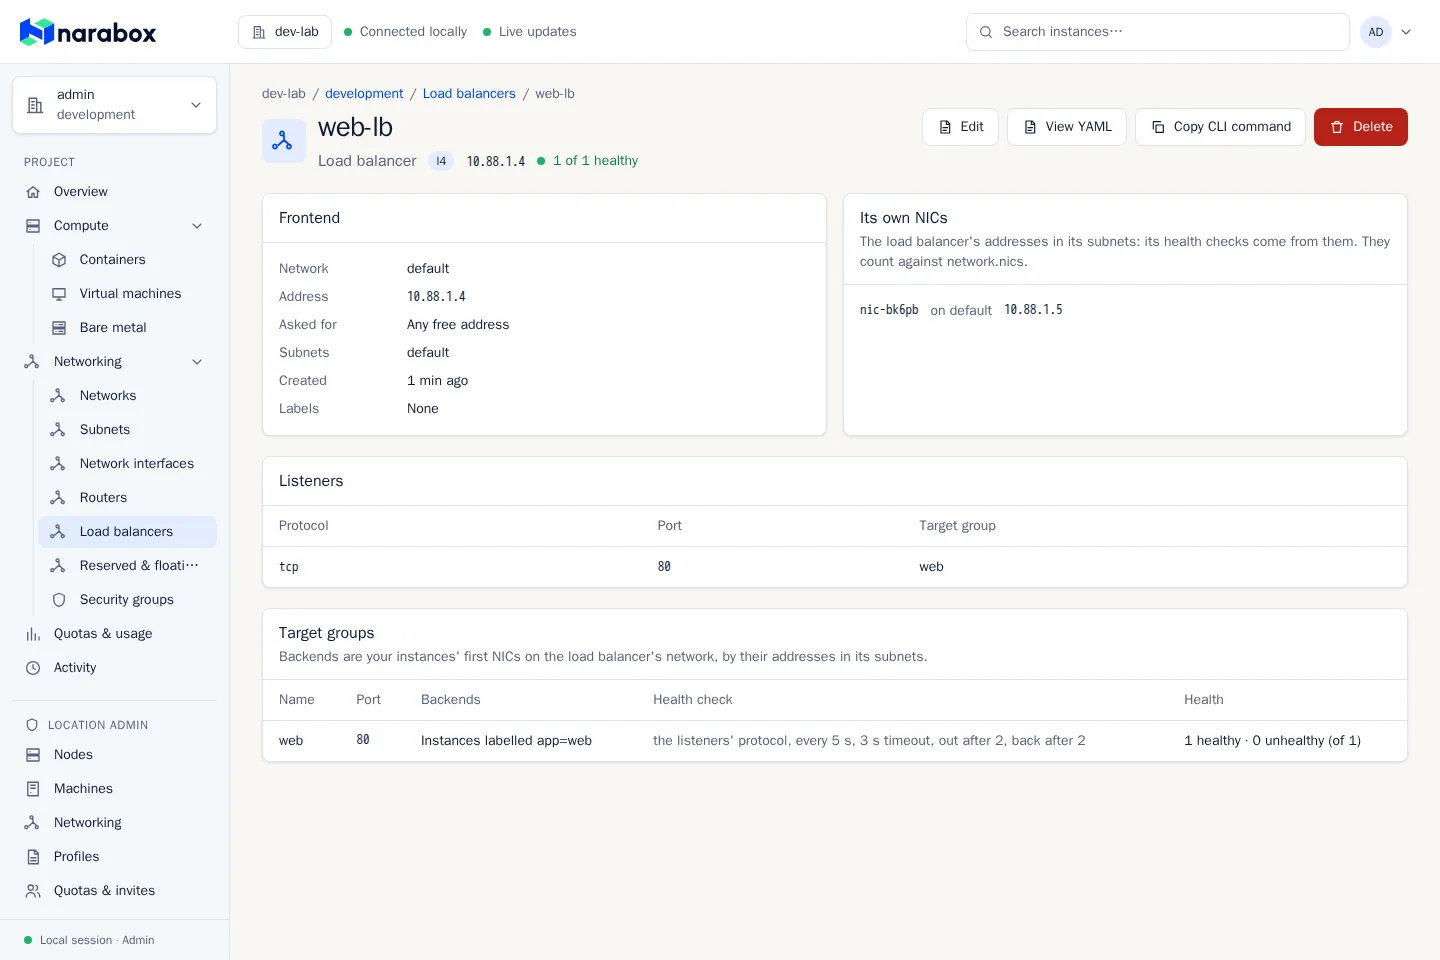Image resolution: width=1440 pixels, height=960 pixels.
Task: Click the document icon on View YAML
Action: click(x=1030, y=127)
